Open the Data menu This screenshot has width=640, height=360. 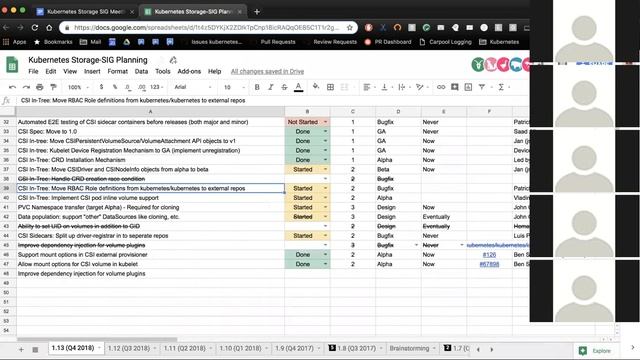[x=141, y=71]
